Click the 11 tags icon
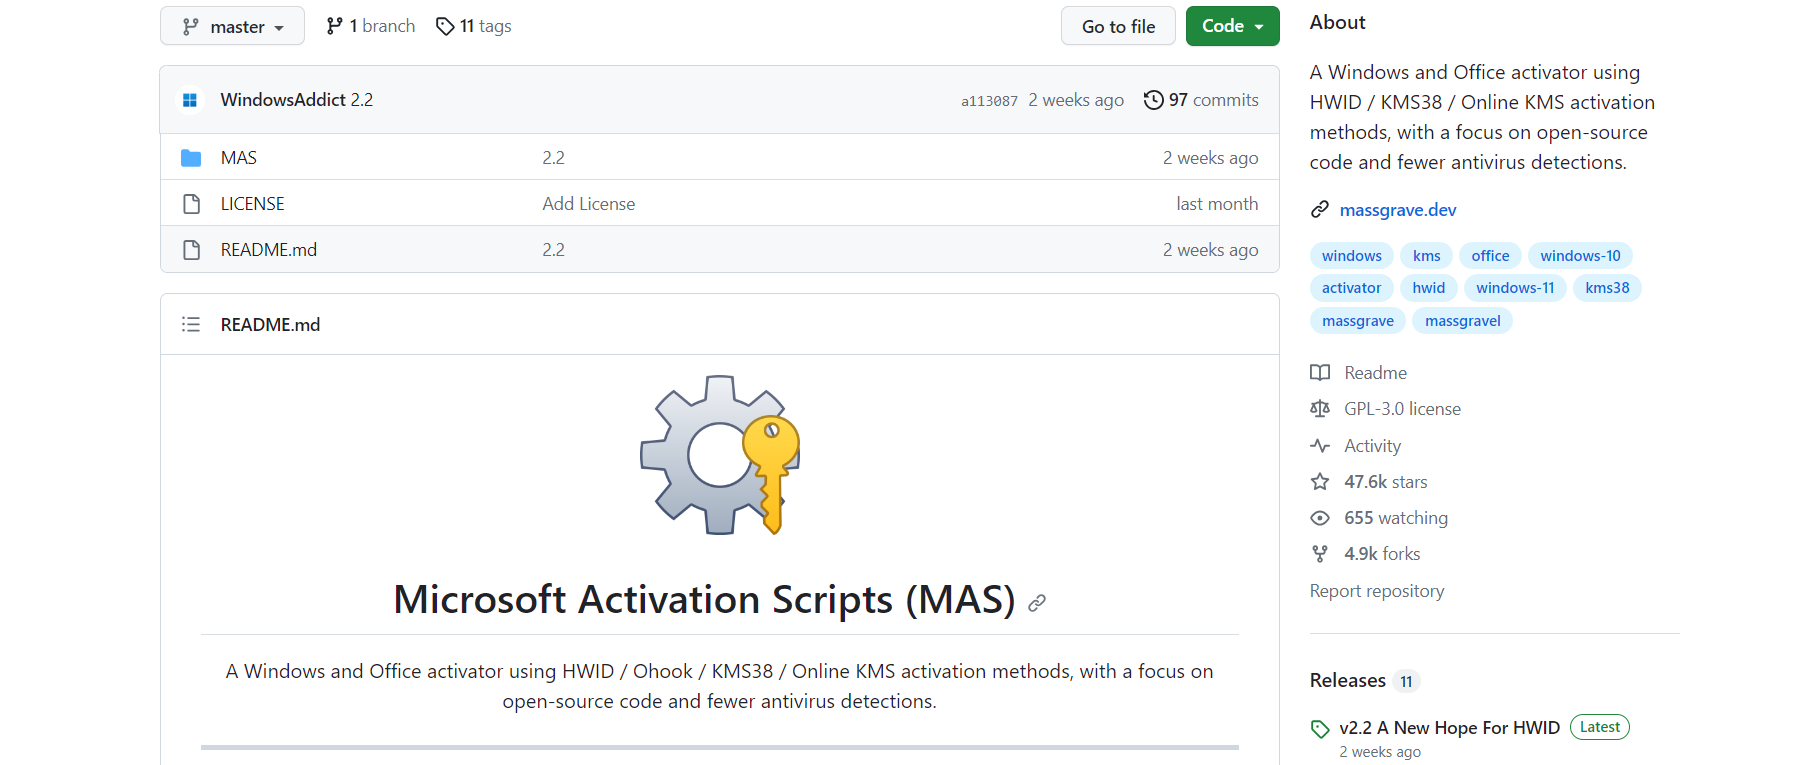Image resolution: width=1799 pixels, height=765 pixels. pos(445,26)
